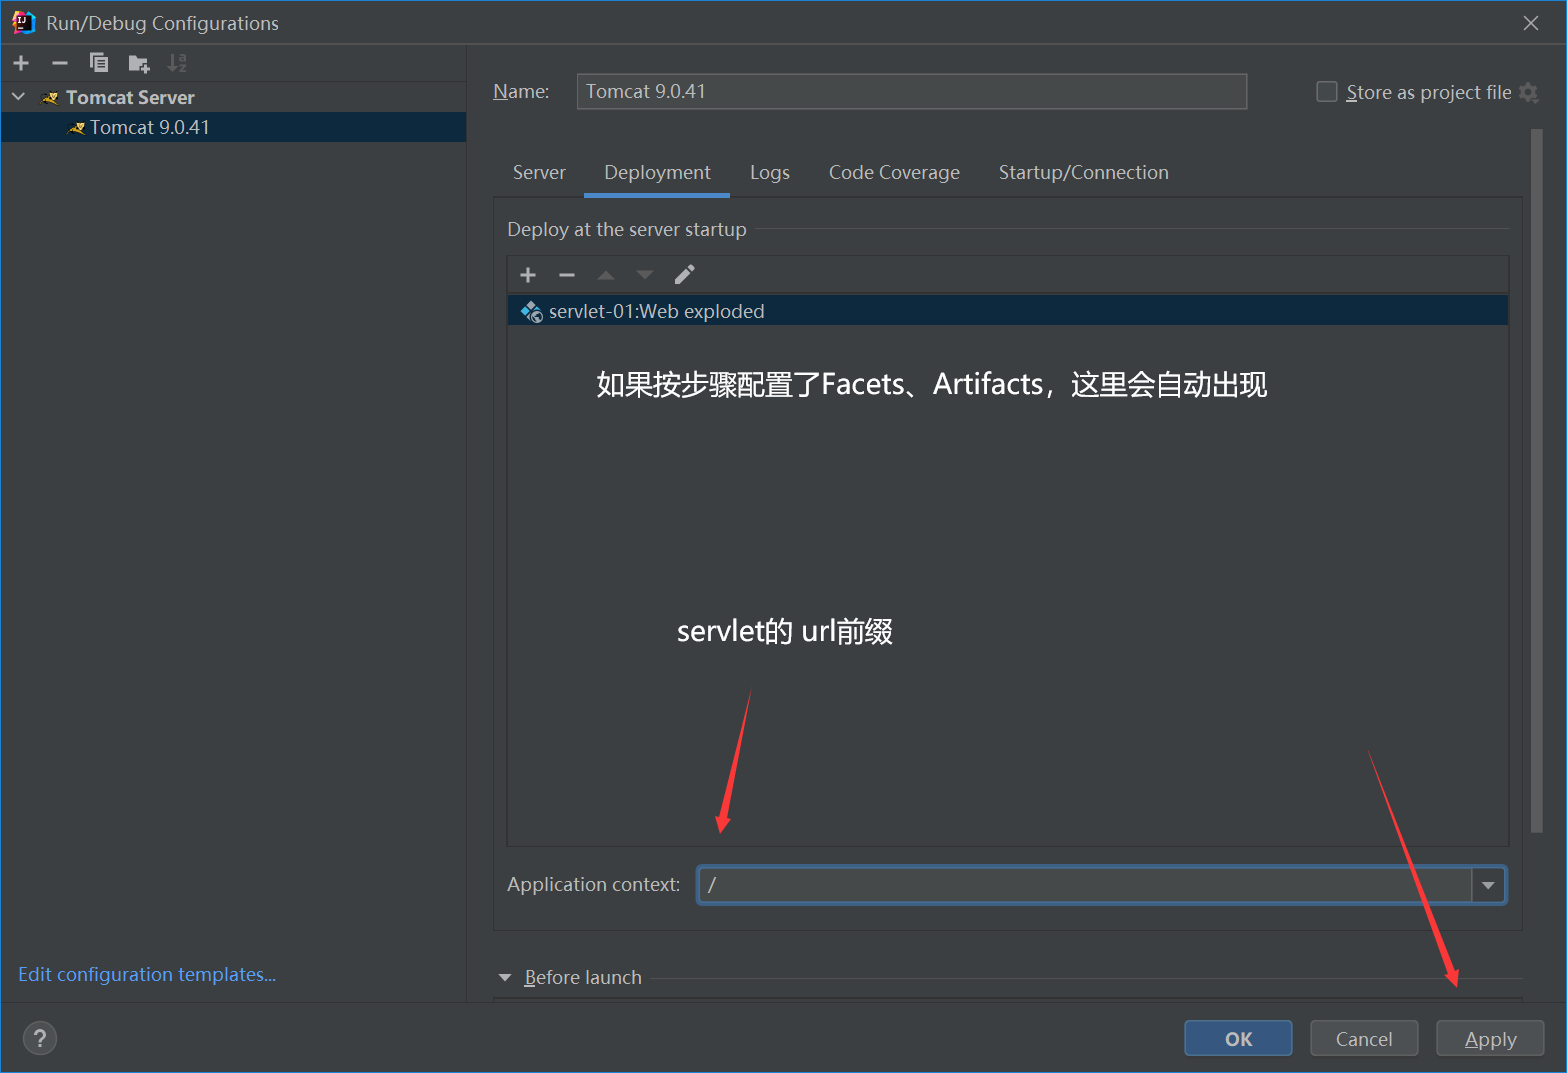
Task: Collapse the Before launch section
Action: click(505, 977)
